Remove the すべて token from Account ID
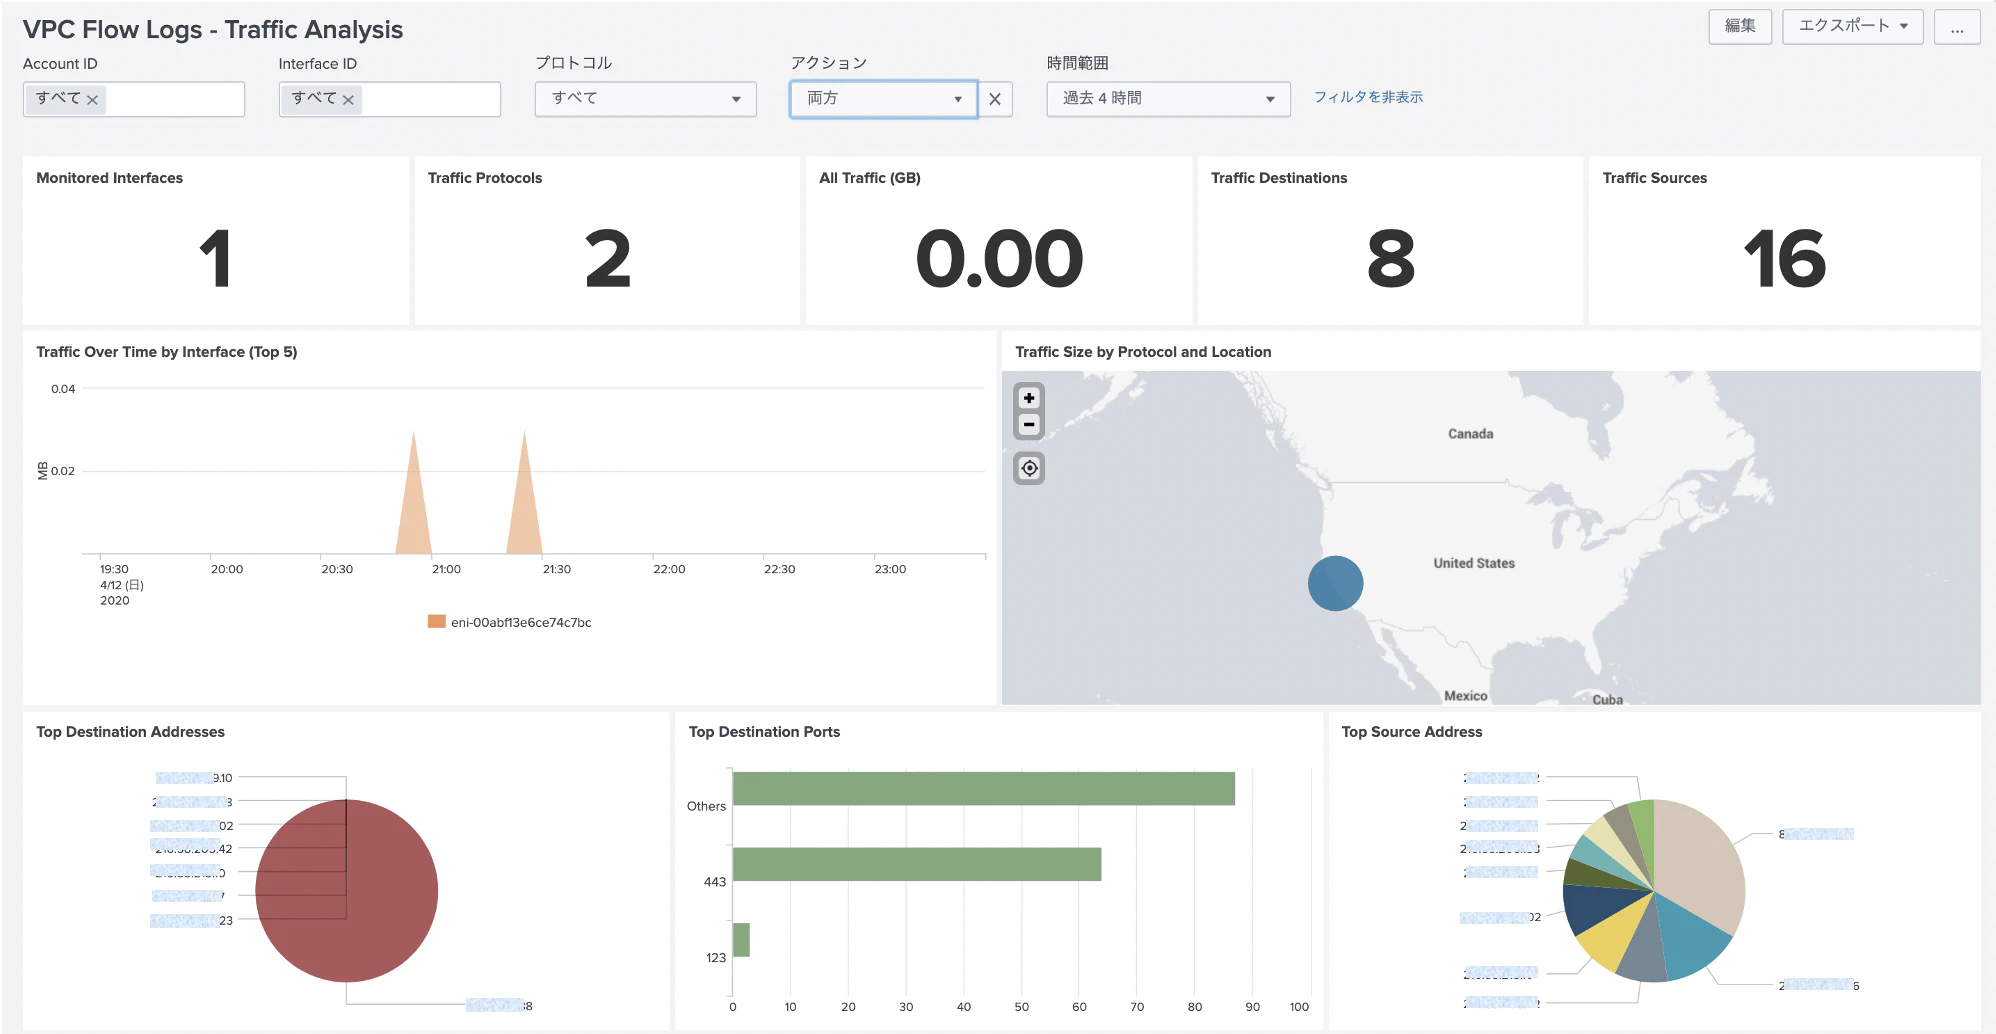1996x1034 pixels. (92, 100)
